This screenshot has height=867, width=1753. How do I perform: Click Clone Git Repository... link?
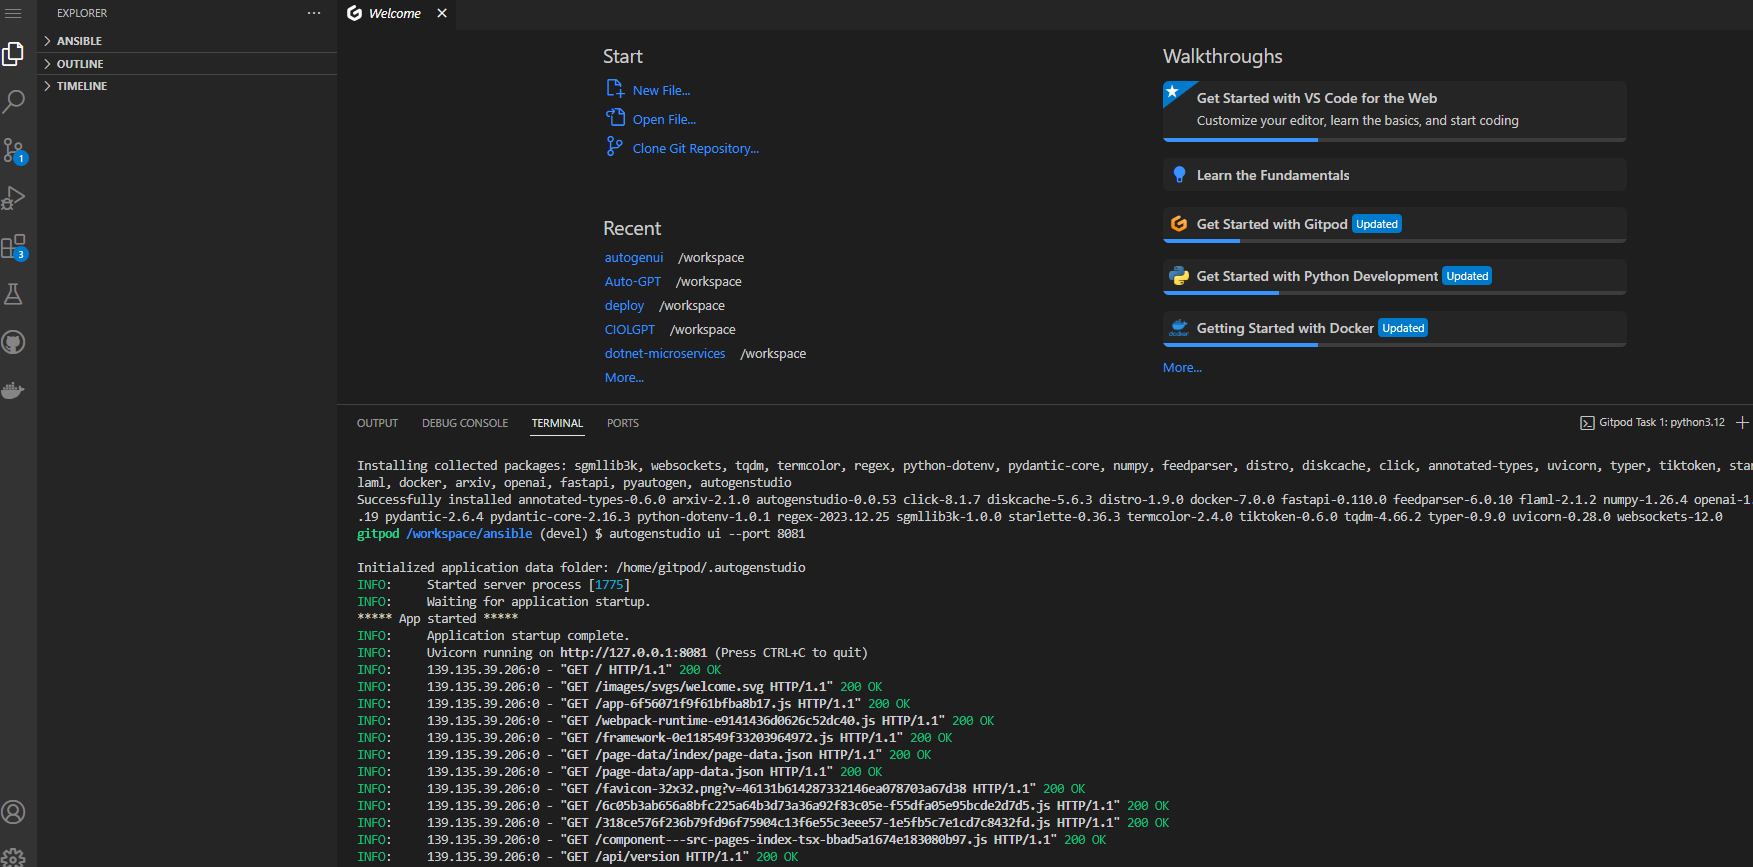pyautogui.click(x=696, y=148)
